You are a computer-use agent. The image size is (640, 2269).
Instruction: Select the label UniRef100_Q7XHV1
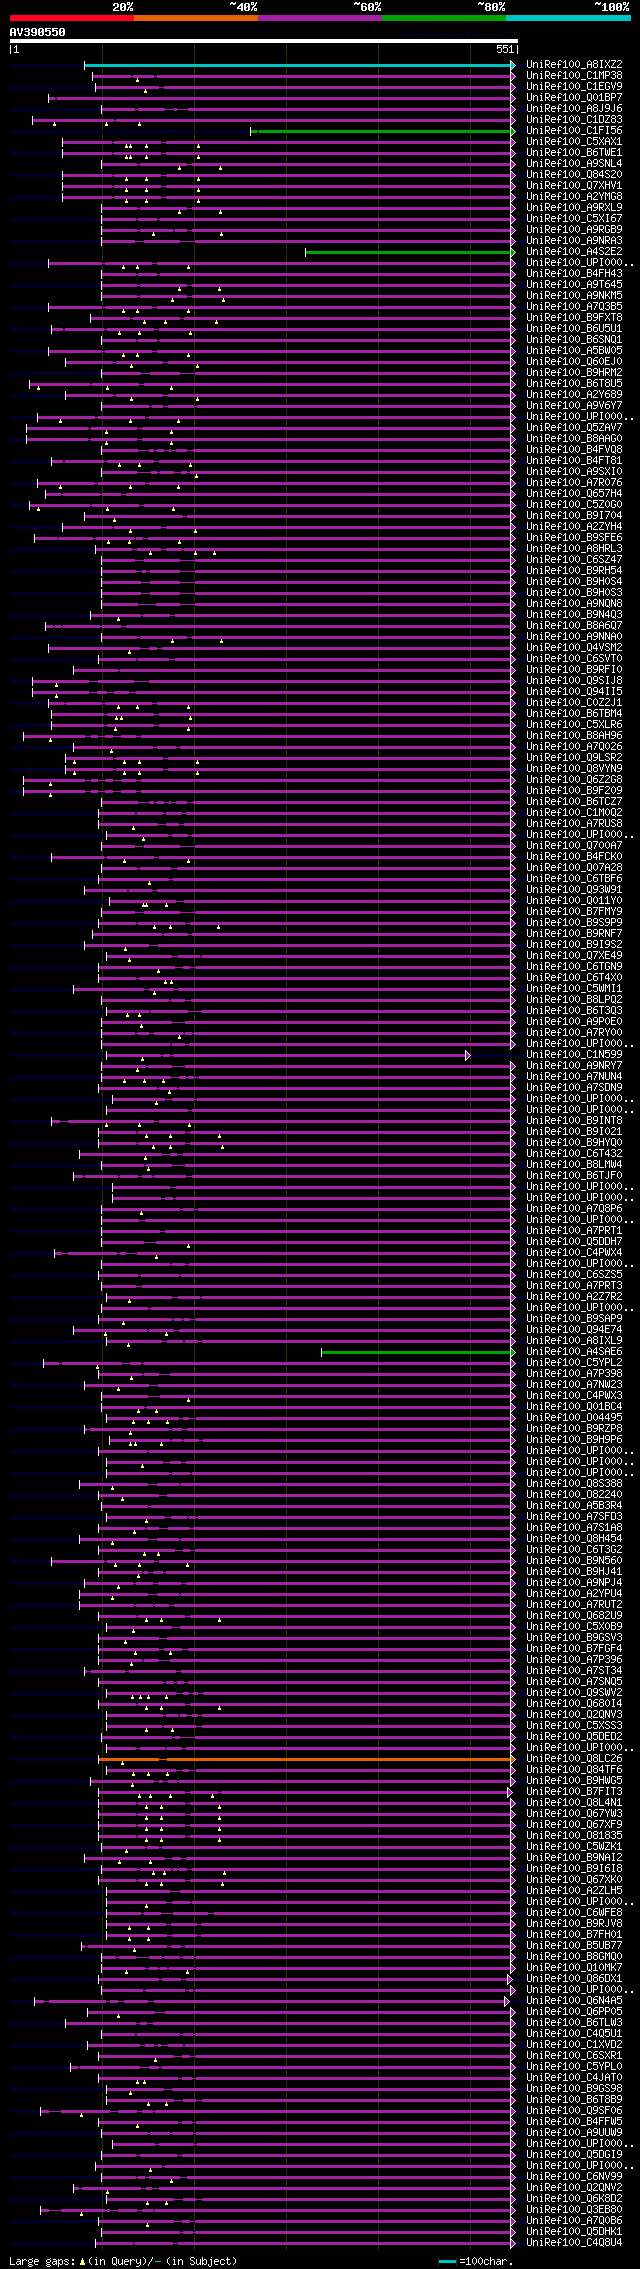[574, 186]
